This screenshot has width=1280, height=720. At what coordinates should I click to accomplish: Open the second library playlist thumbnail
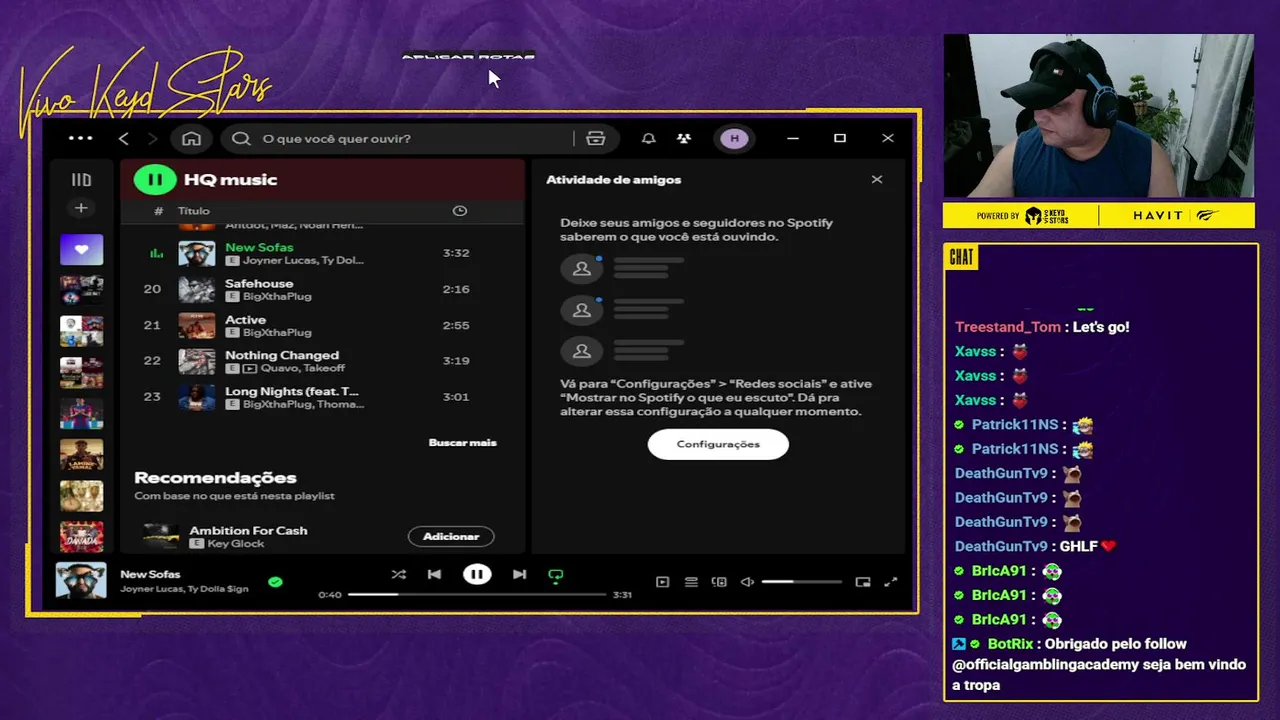[81, 290]
